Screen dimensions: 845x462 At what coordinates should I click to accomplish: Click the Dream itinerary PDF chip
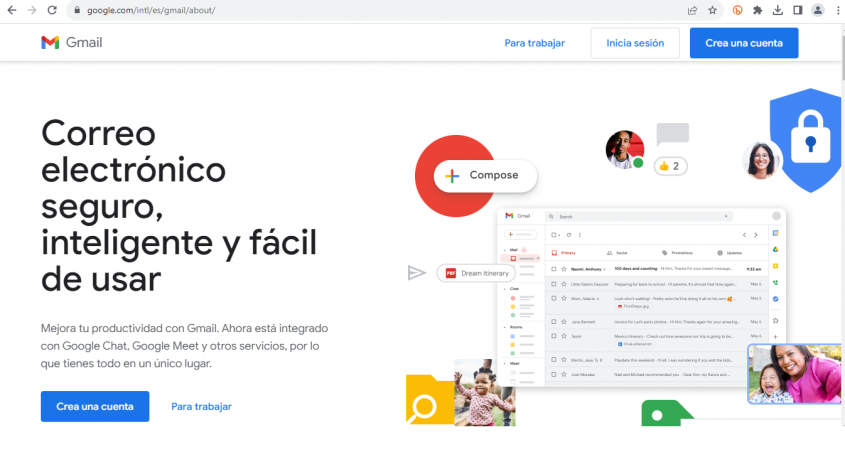[476, 273]
